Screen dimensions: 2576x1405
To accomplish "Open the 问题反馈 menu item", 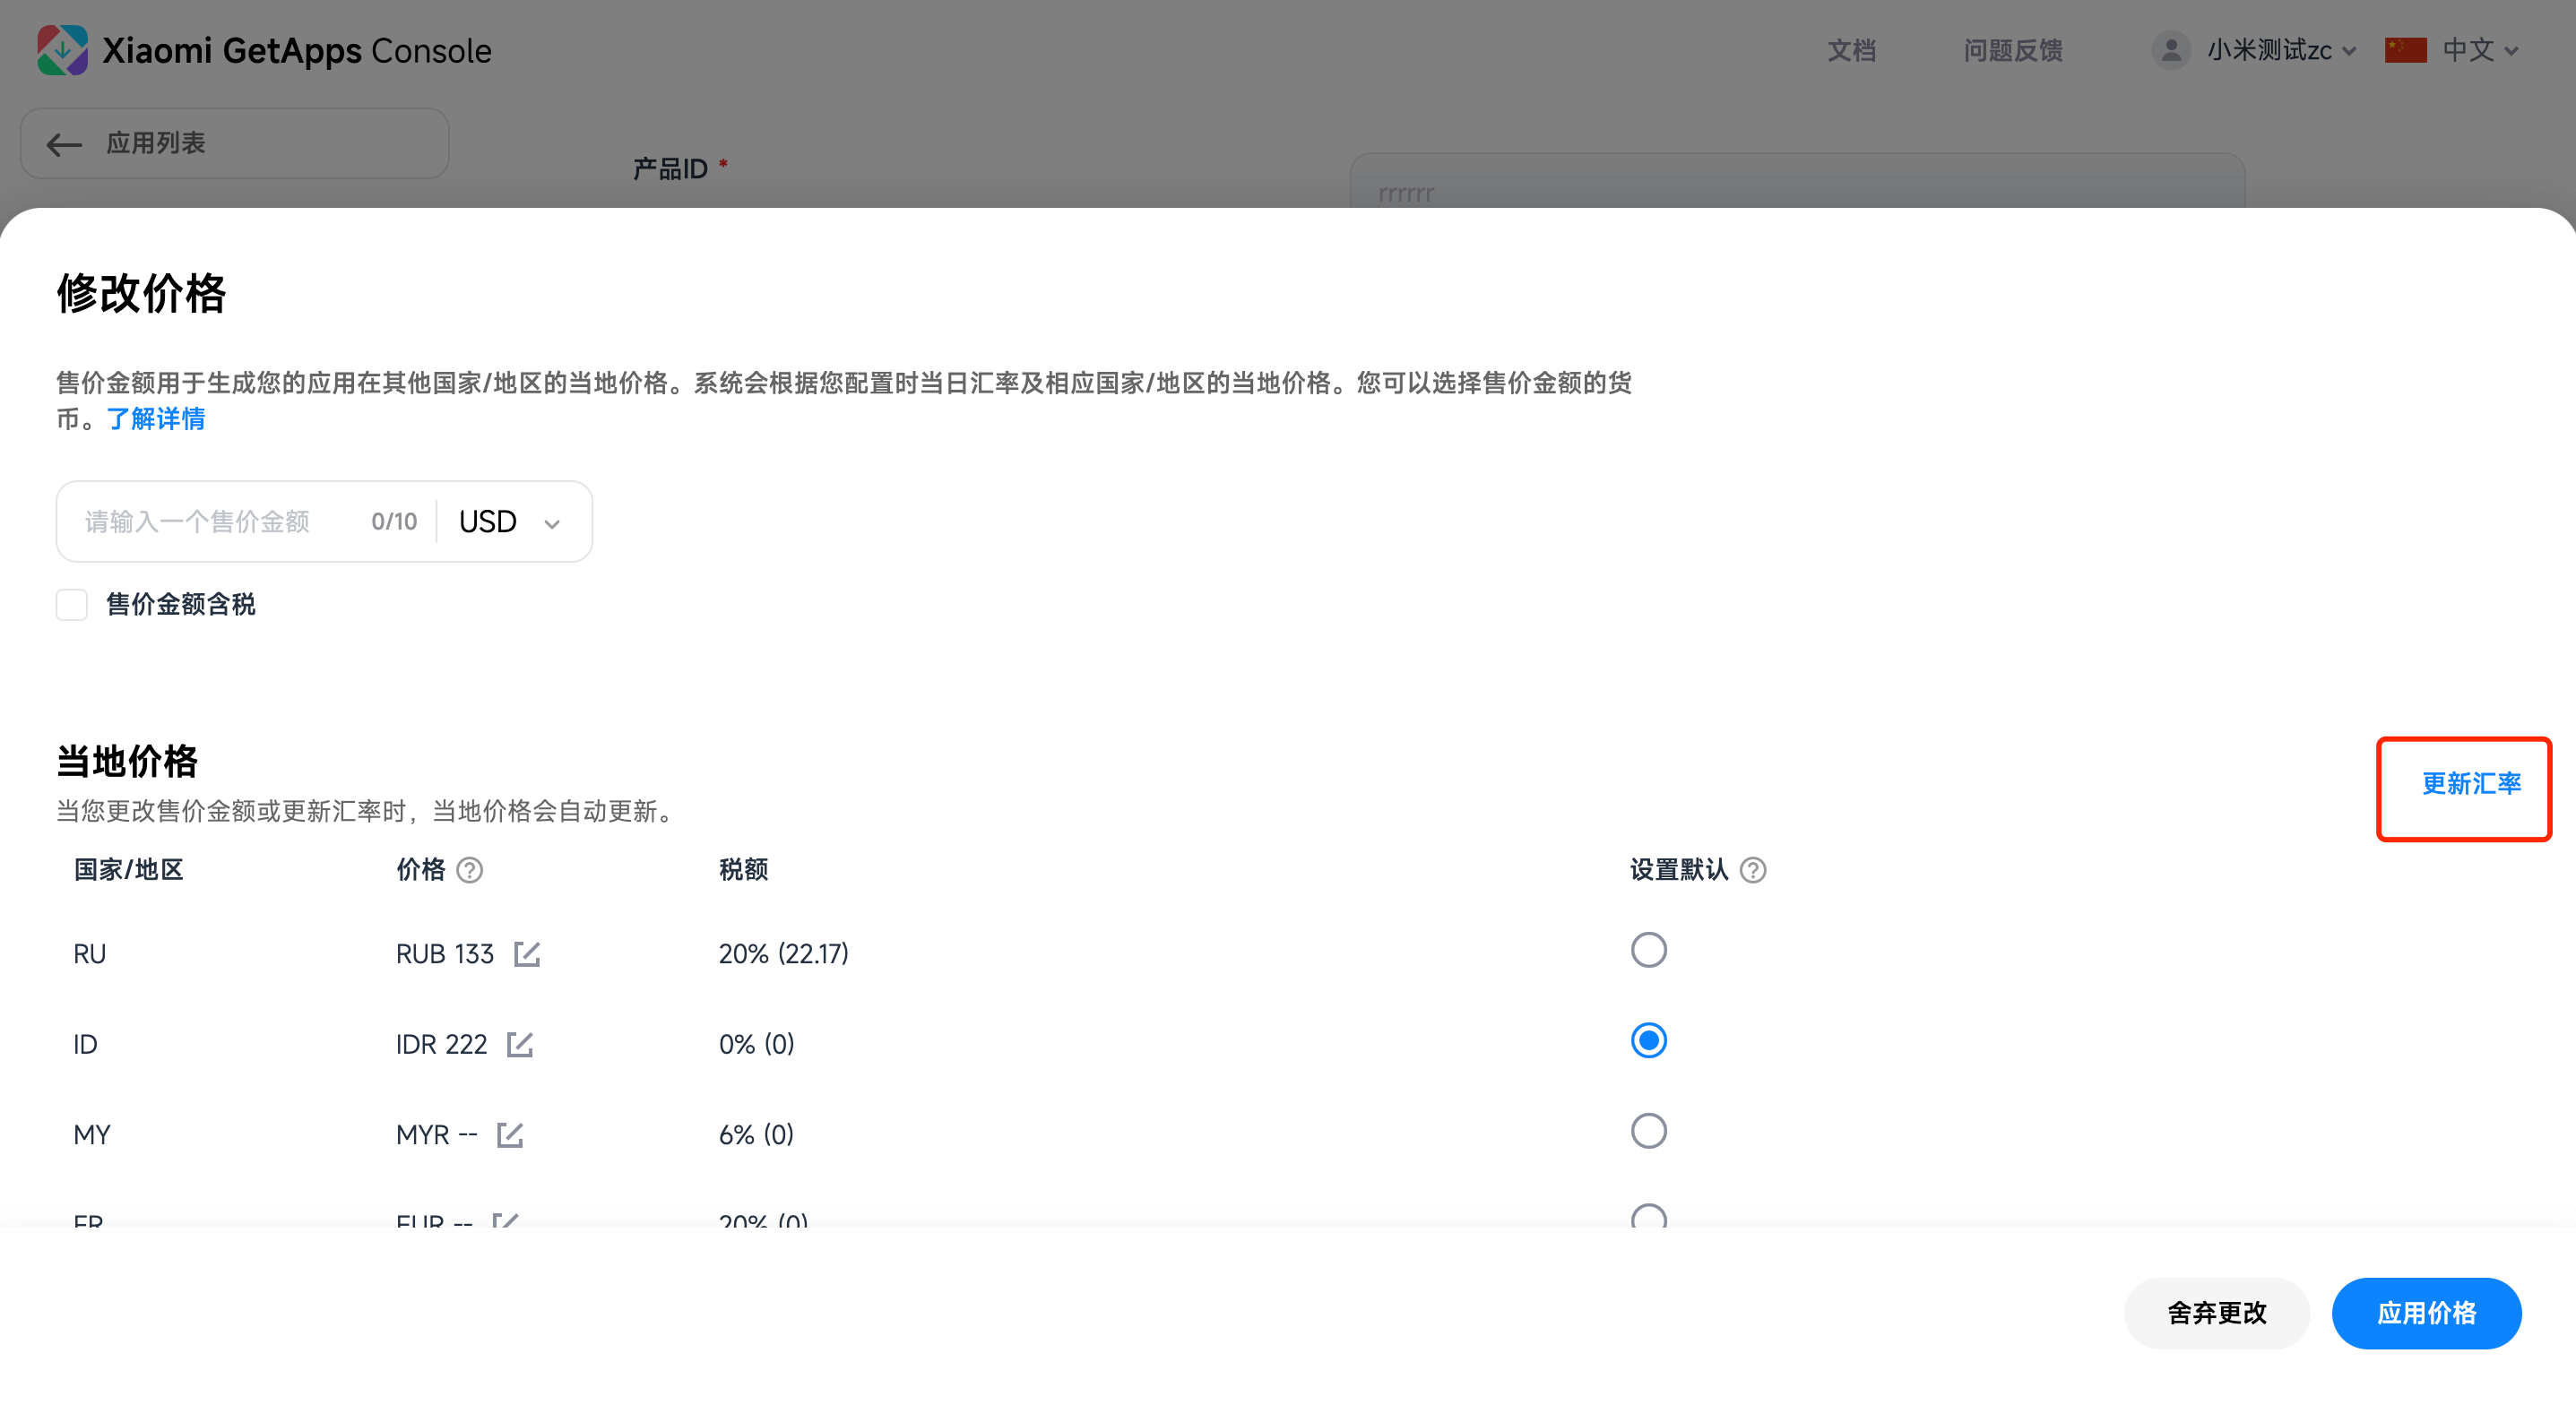I will point(2011,49).
